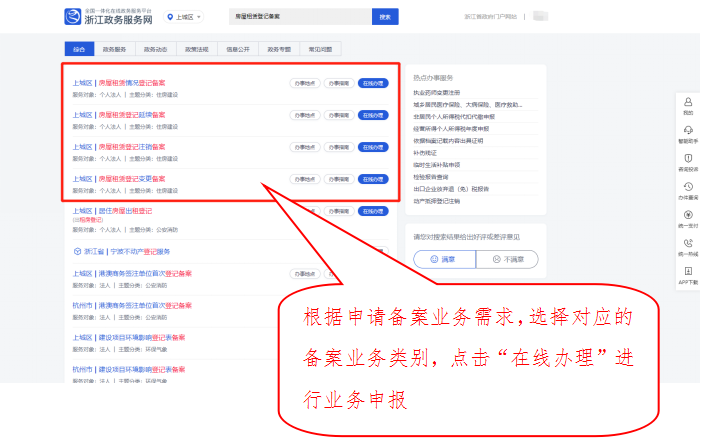701x438 pixels.
Task: Click the location pin icon beside 上城区
Action: pos(170,17)
